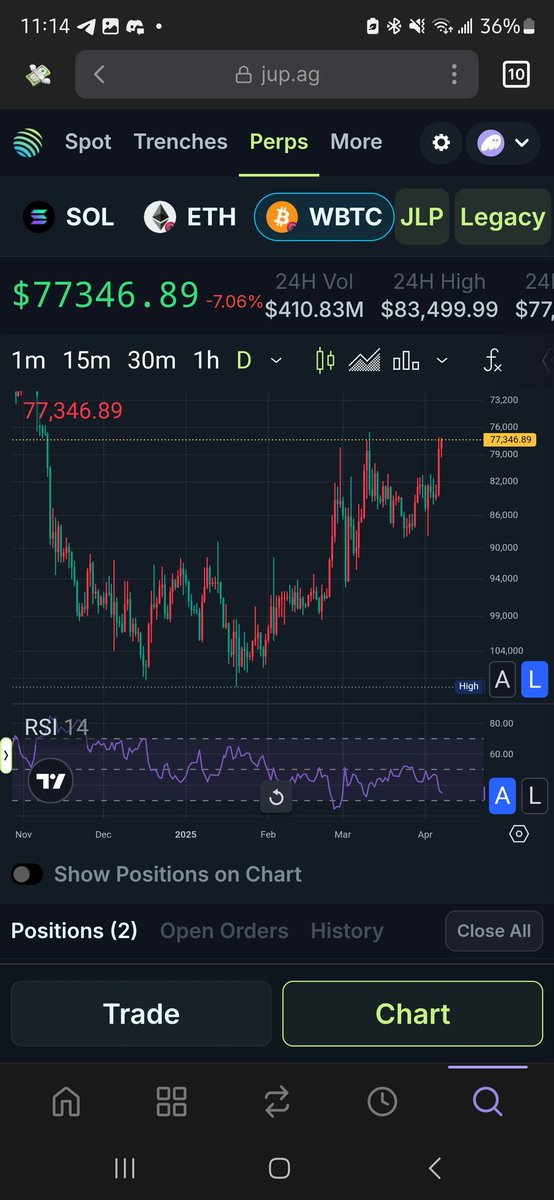Open the TradingView logo

51,781
